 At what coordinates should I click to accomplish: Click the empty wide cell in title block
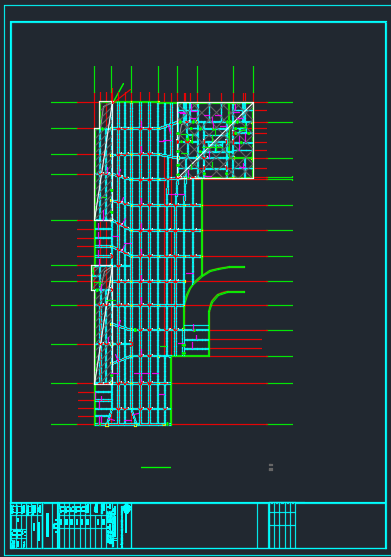tap(195, 526)
